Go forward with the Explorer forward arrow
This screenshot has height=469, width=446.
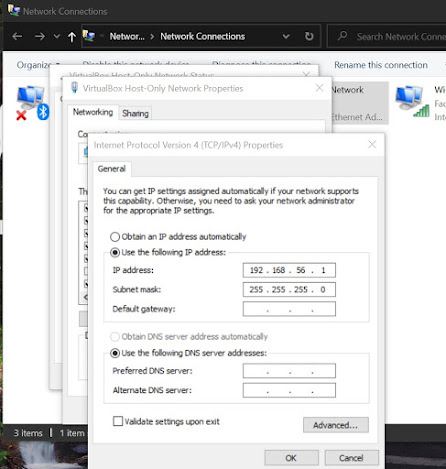coord(40,36)
